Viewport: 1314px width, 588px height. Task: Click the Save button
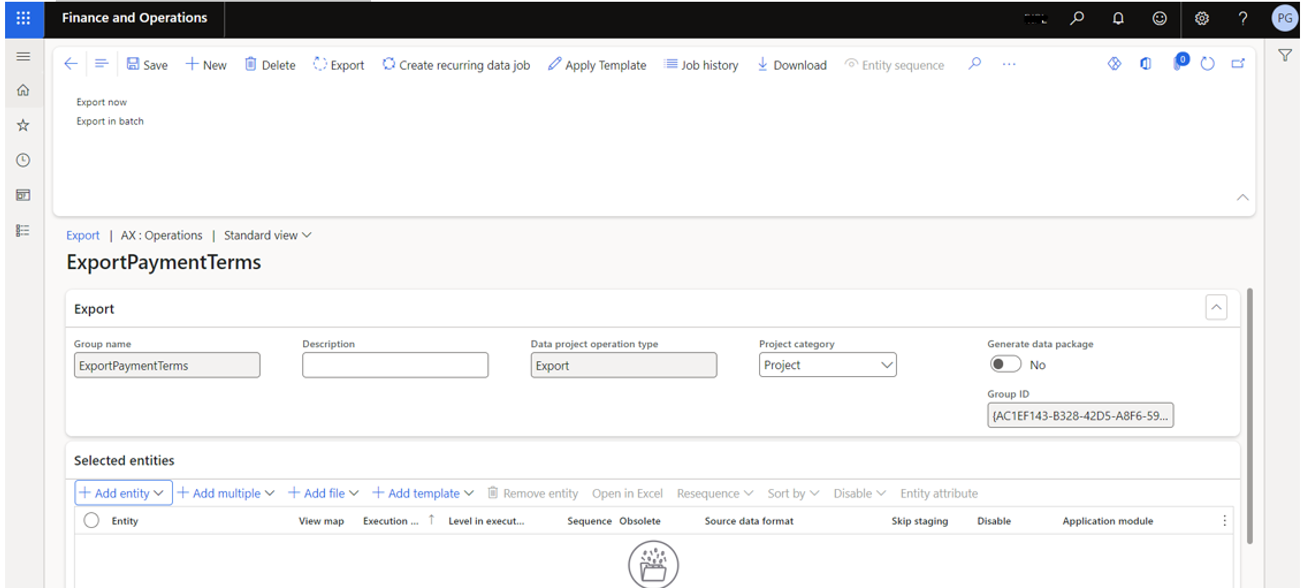point(147,65)
